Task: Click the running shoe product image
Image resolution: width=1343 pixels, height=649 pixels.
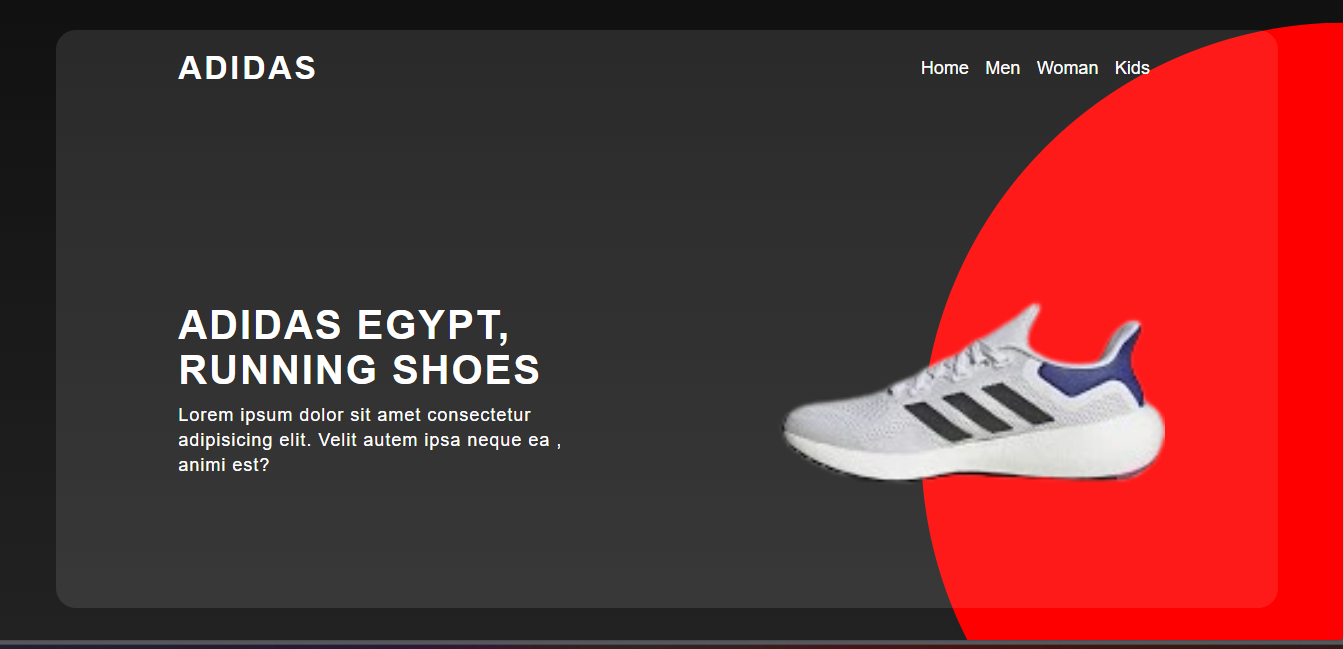Action: click(974, 392)
